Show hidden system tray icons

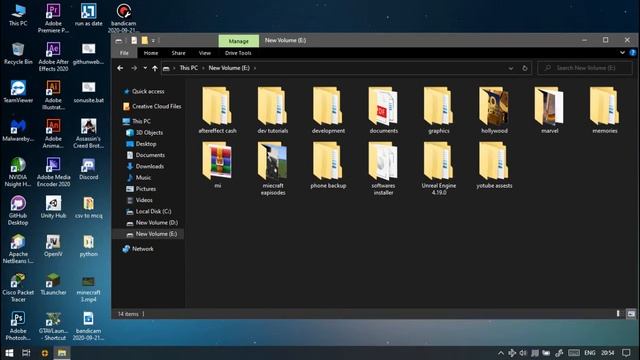coord(501,353)
